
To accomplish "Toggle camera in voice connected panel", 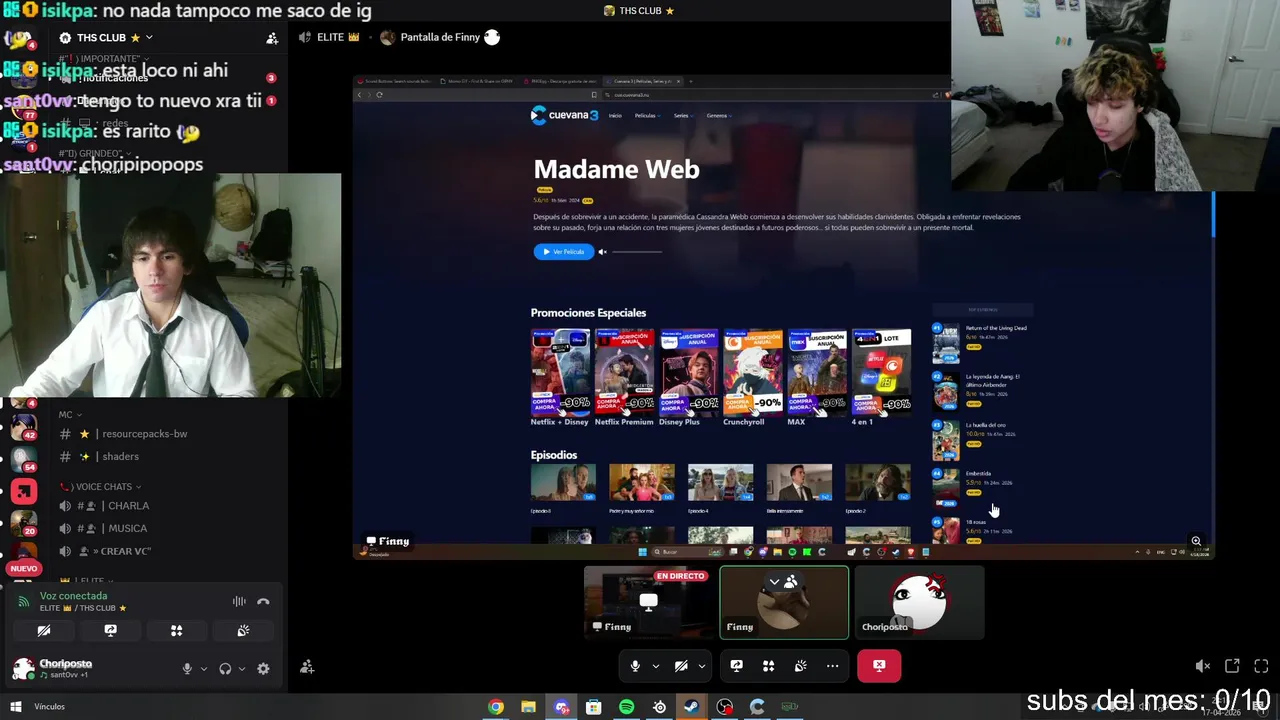I will pyautogui.click(x=44, y=631).
